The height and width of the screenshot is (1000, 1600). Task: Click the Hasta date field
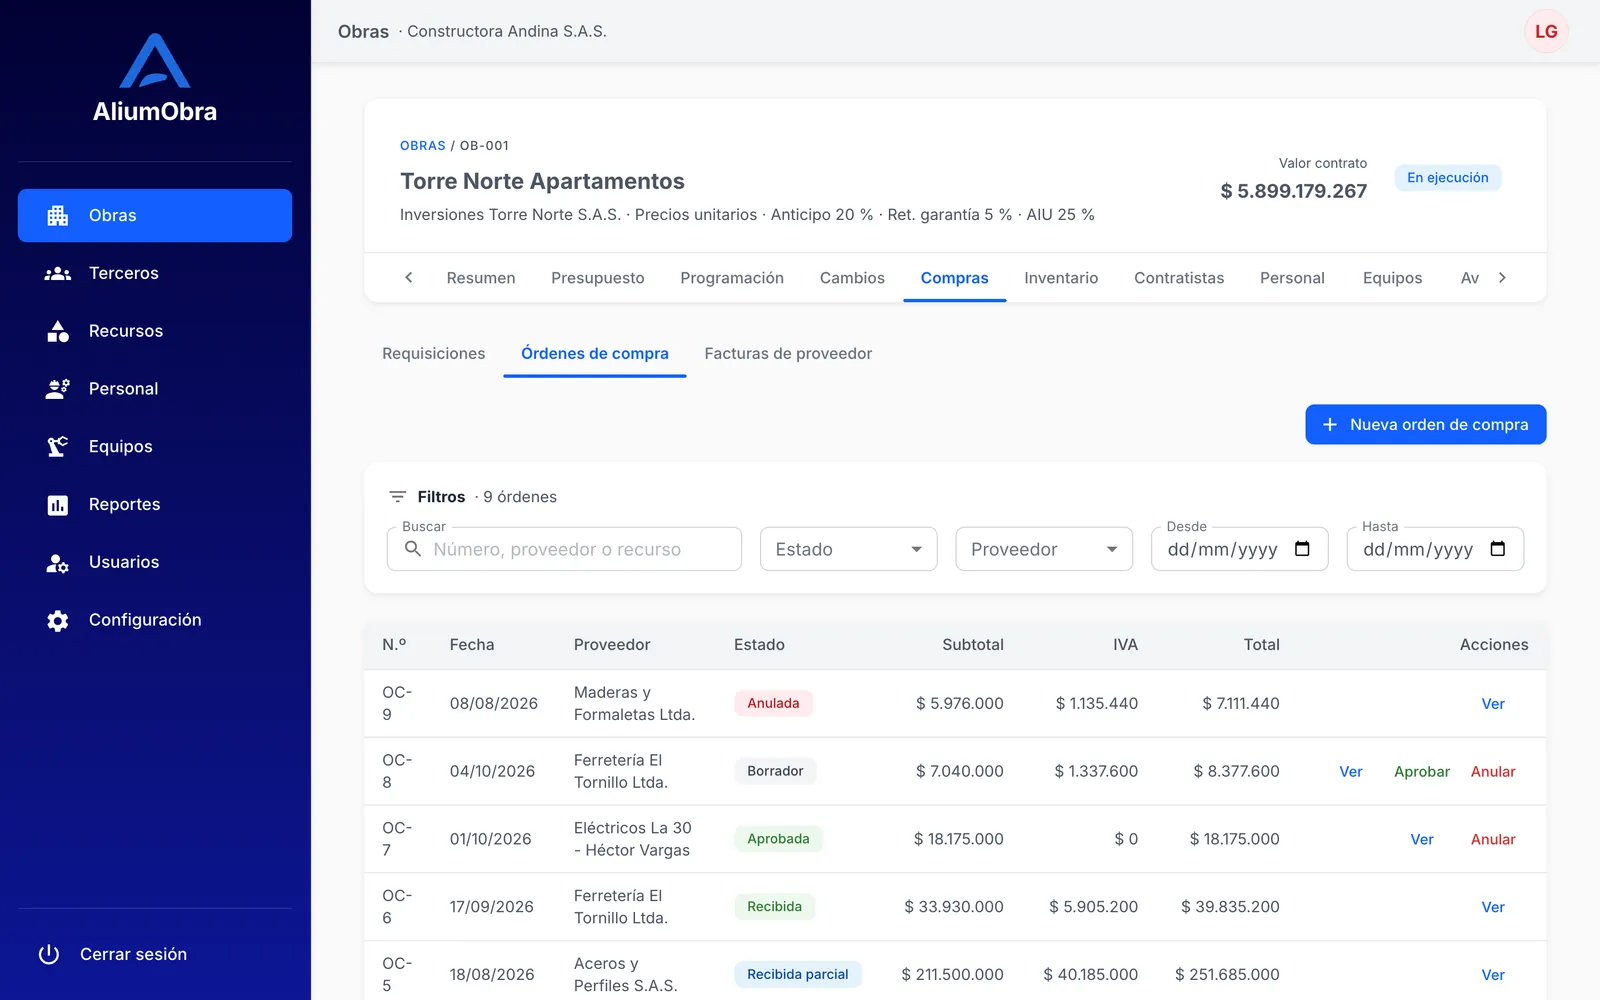pyautogui.click(x=1435, y=549)
